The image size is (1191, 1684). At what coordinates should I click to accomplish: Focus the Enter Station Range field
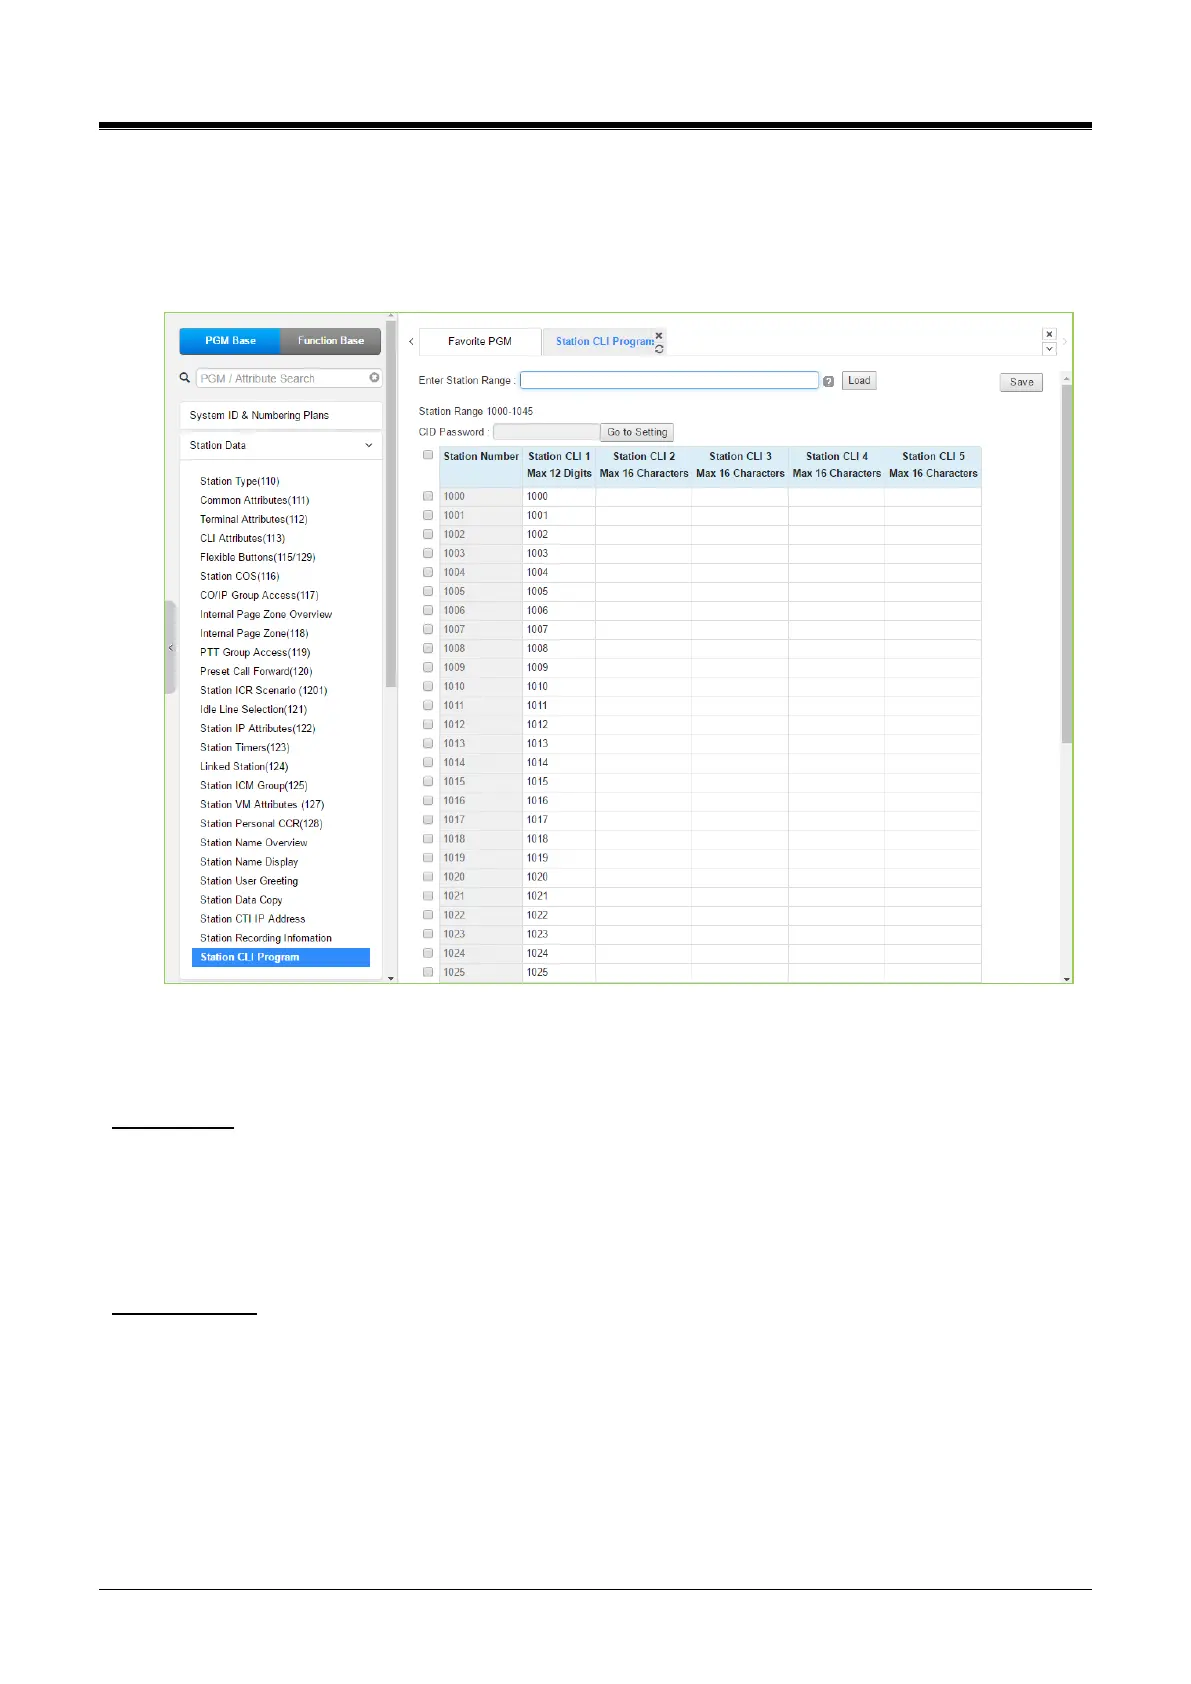pyautogui.click(x=669, y=380)
